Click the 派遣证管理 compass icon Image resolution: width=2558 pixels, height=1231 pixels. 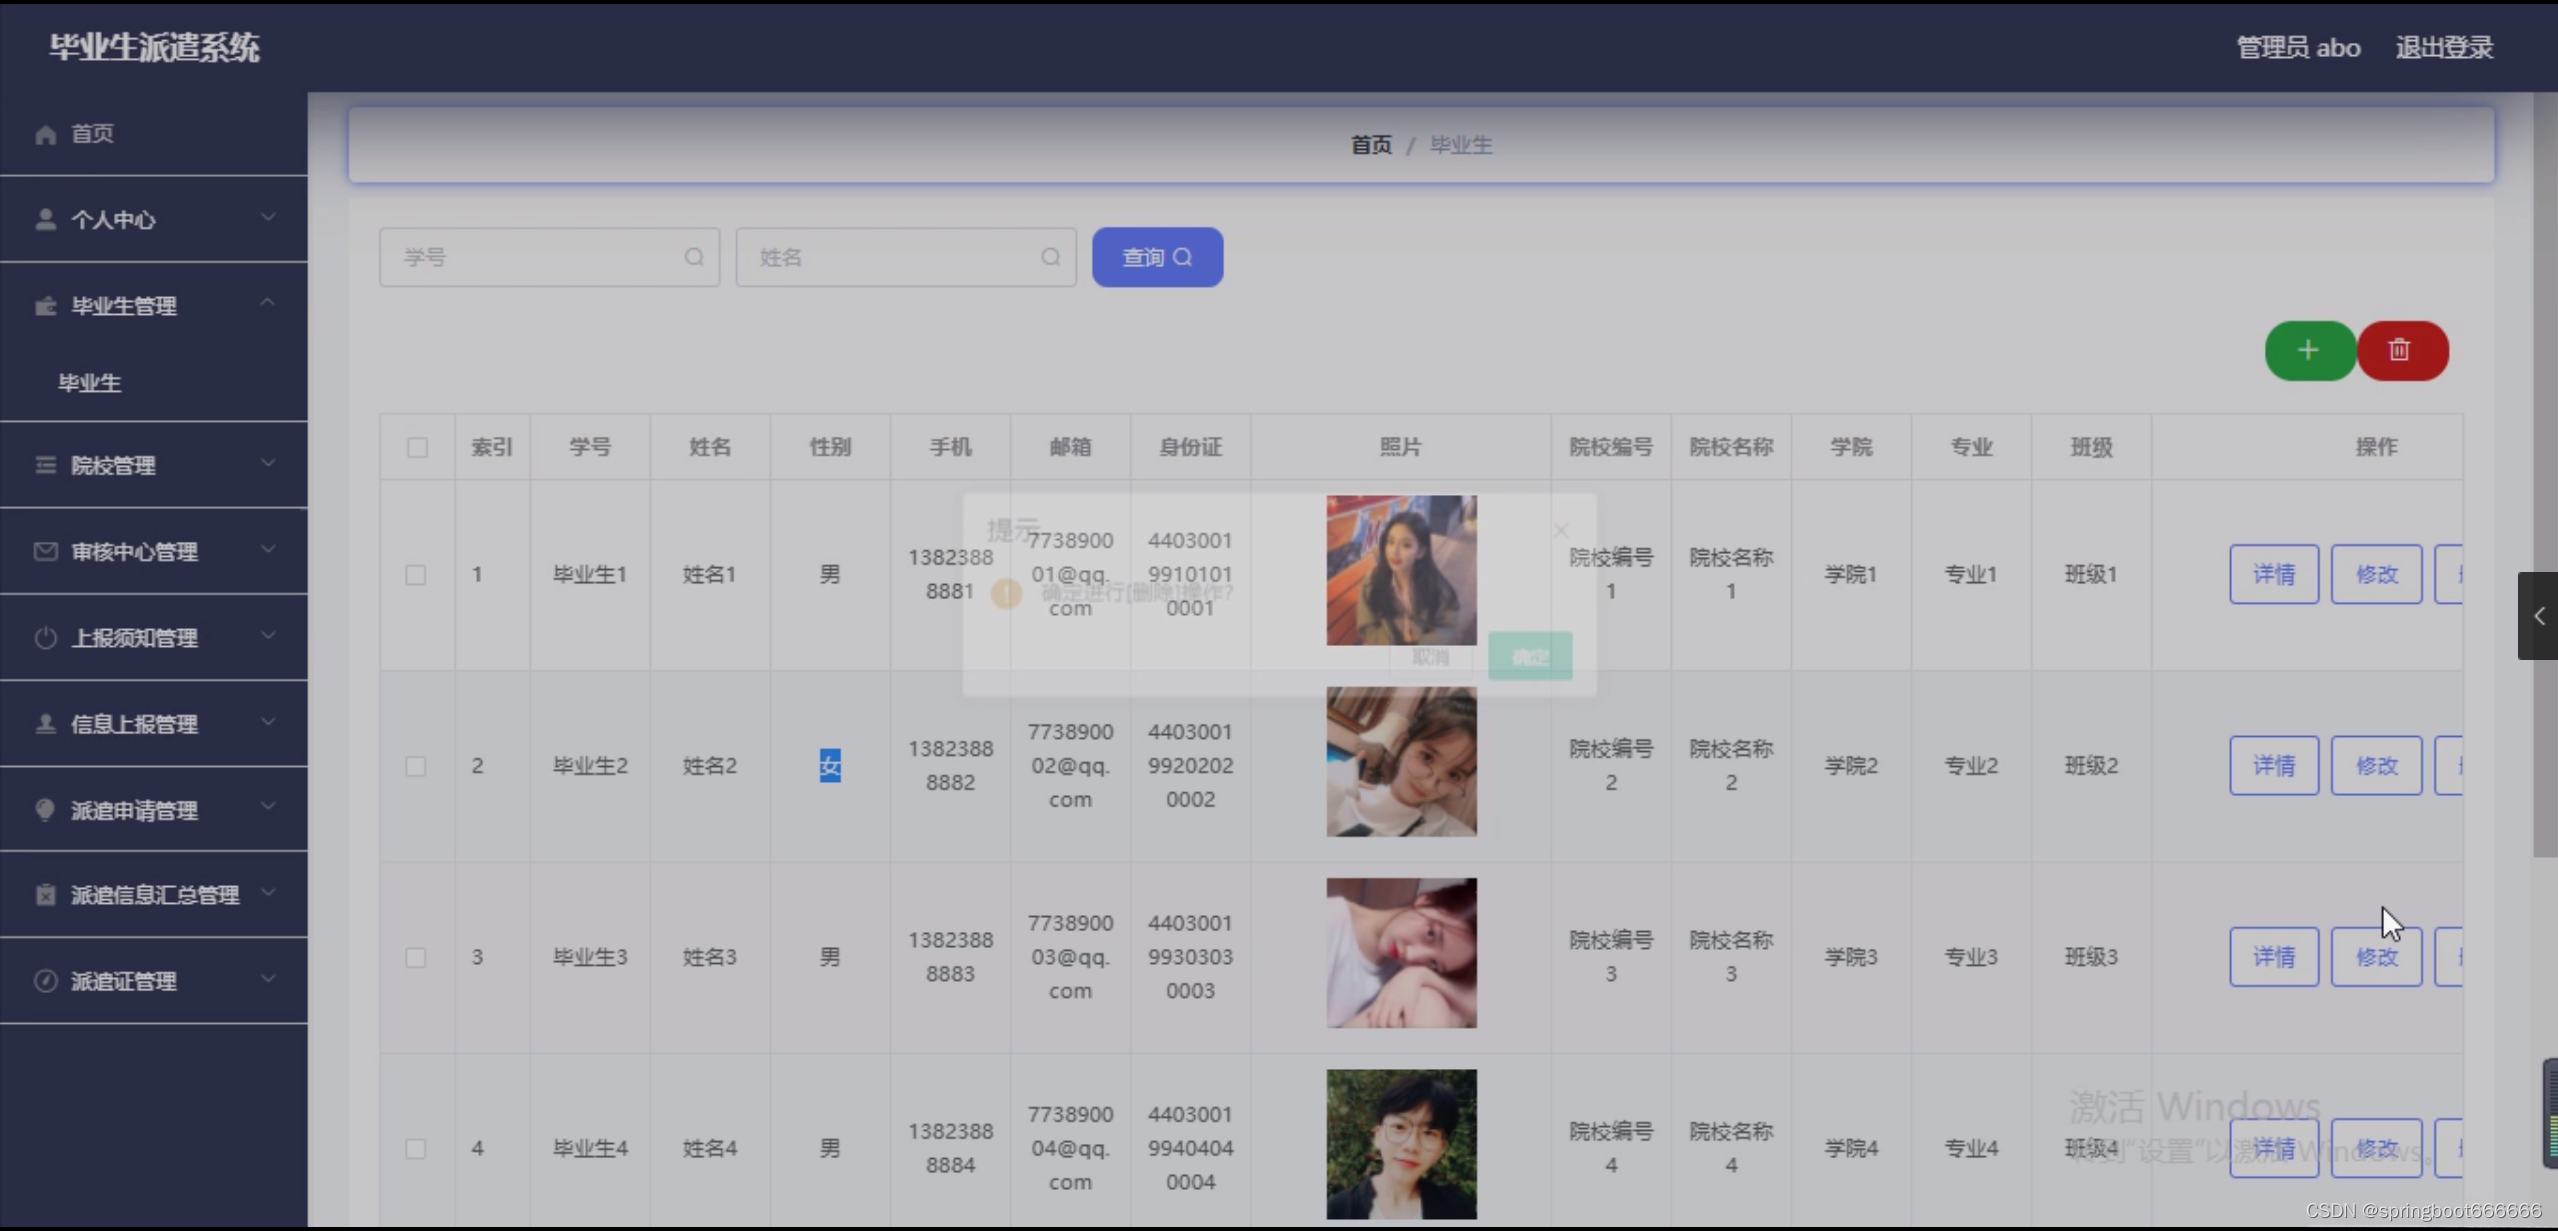45,980
